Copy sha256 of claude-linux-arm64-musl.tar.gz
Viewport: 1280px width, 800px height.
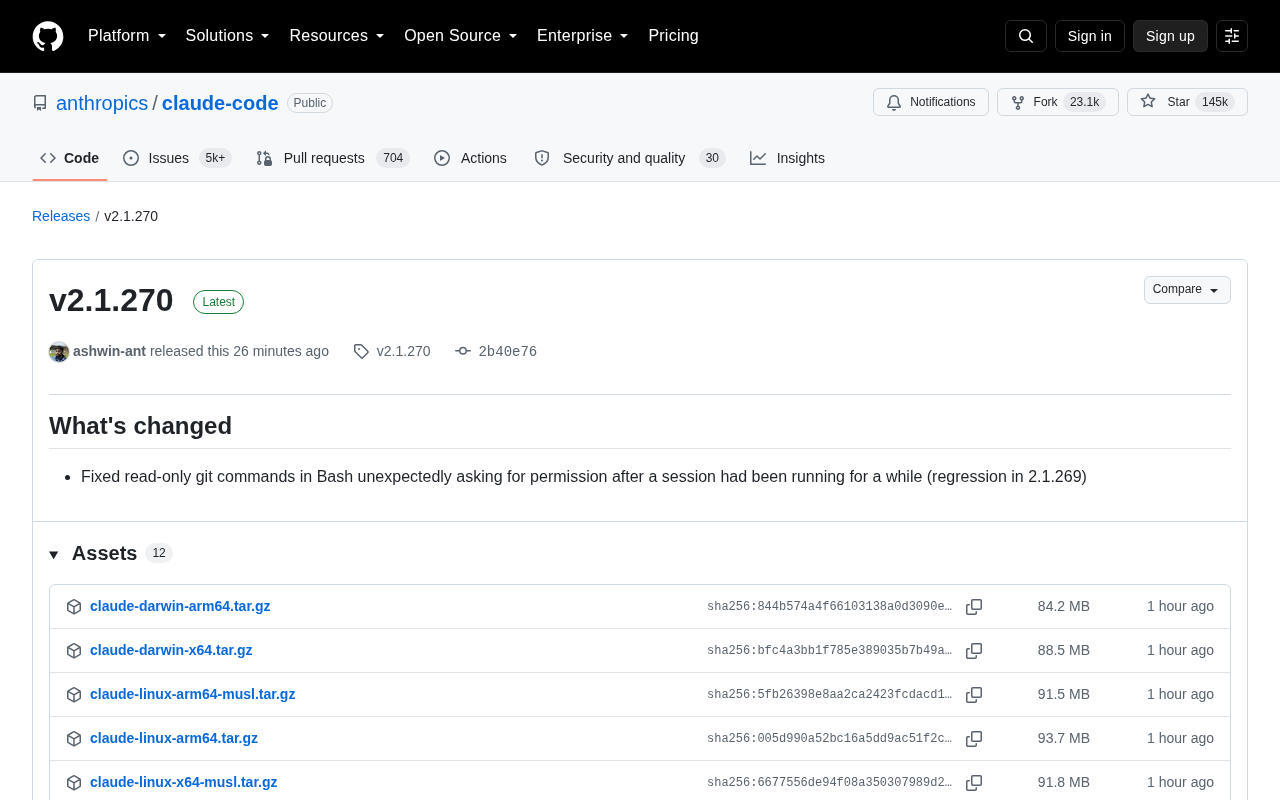tap(974, 695)
